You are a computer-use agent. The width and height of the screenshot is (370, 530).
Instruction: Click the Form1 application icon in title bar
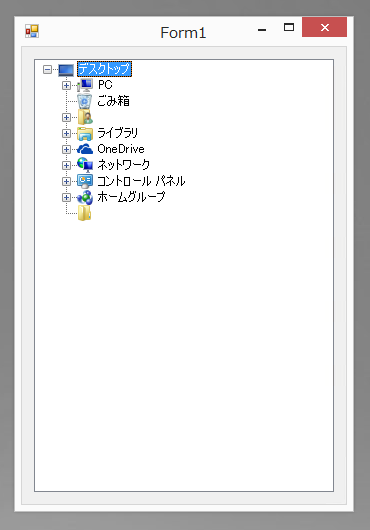32,31
